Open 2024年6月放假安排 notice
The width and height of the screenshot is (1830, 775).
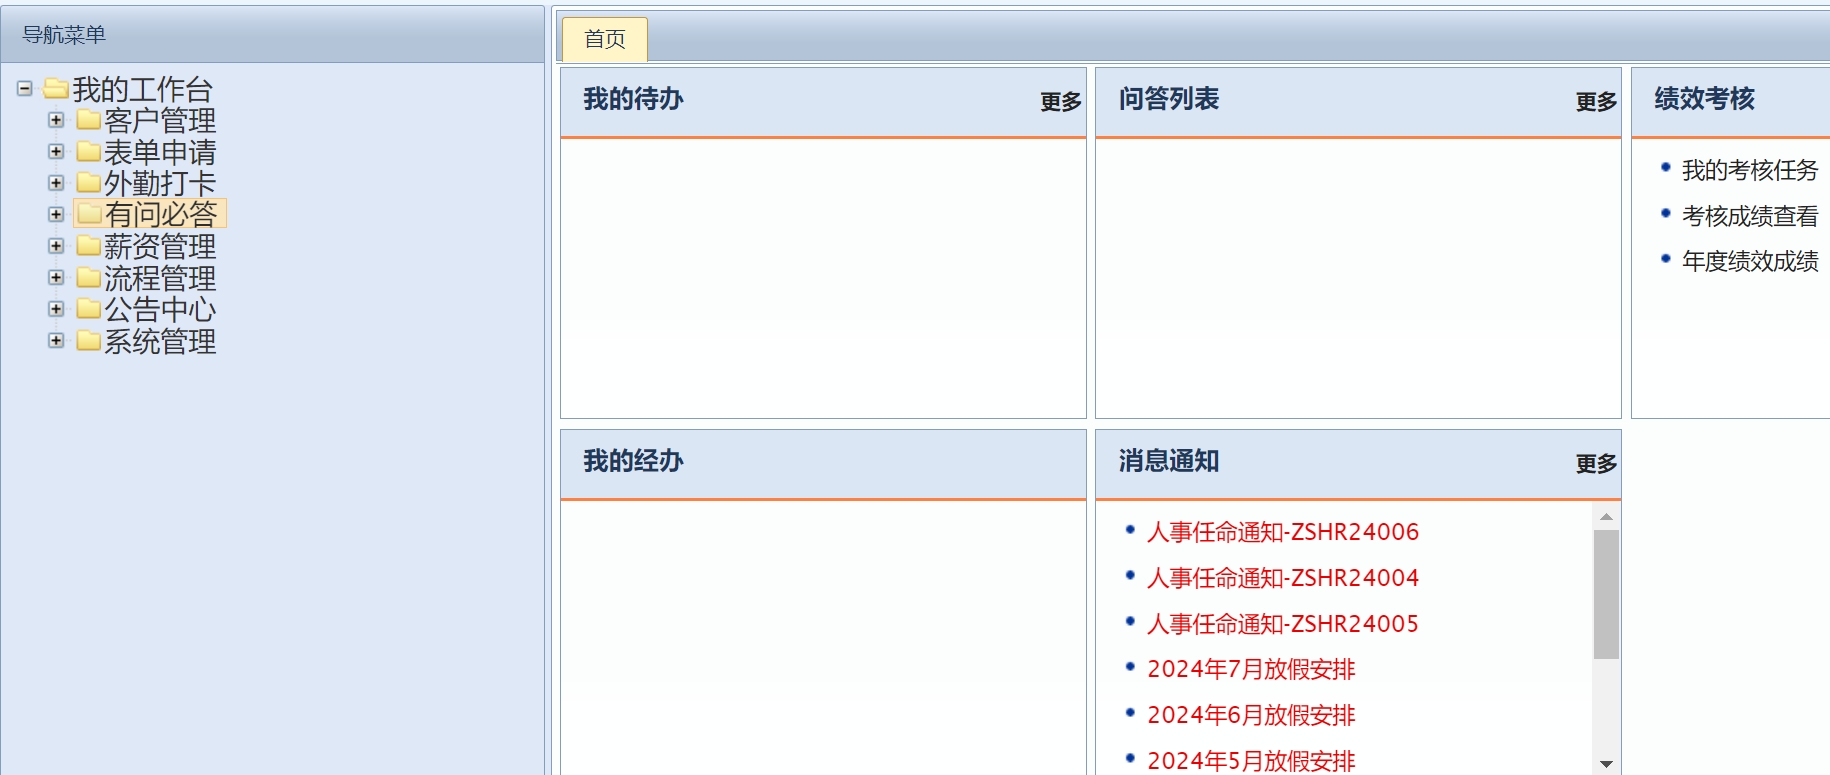[x=1251, y=715]
